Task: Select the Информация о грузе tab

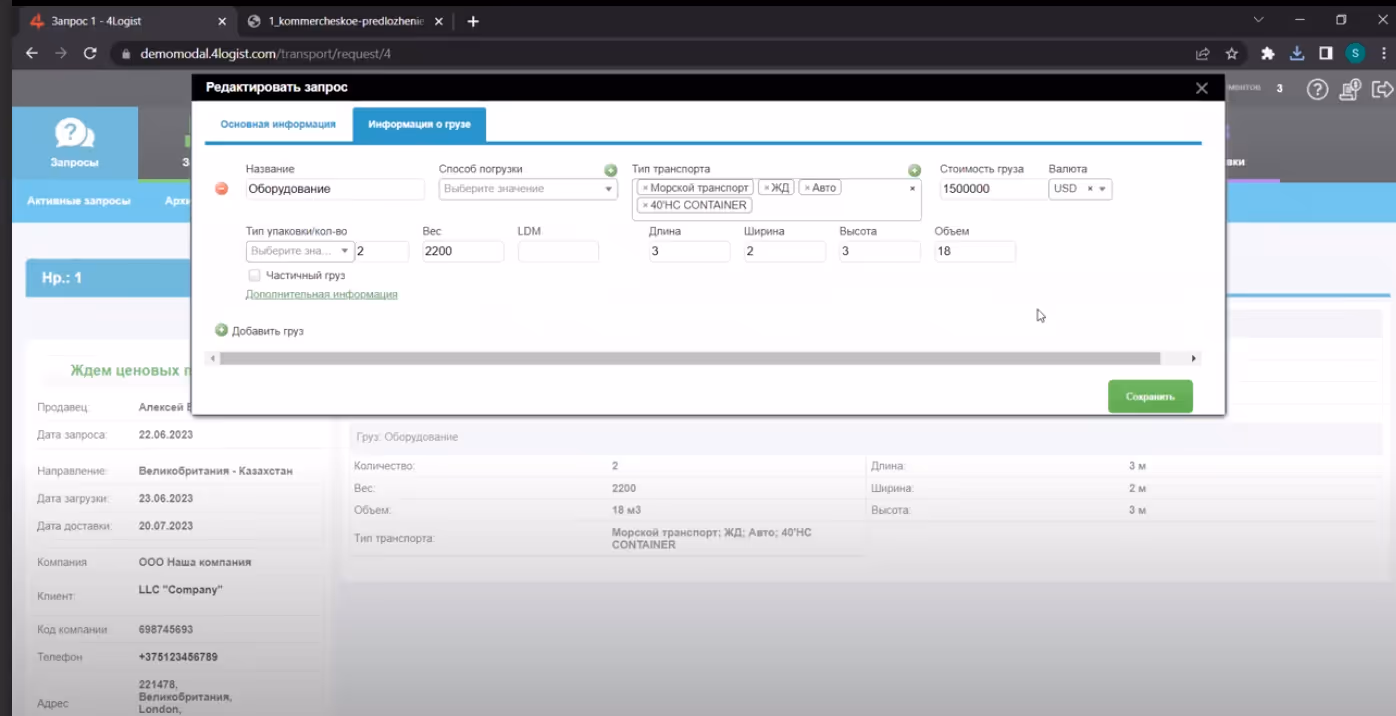Action: (419, 125)
